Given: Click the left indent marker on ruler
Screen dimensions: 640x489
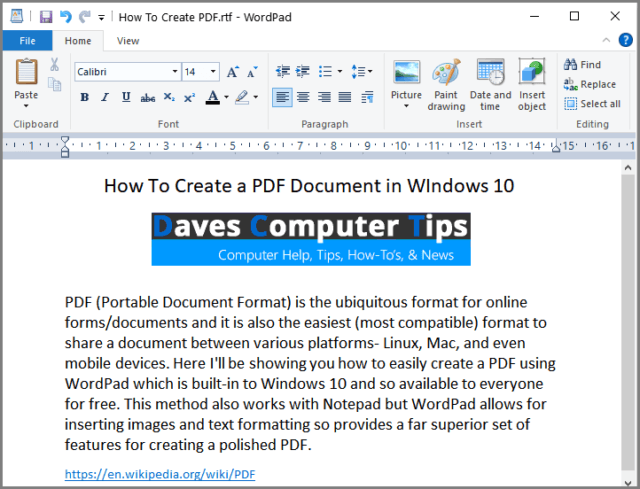Looking at the screenshot, I should coord(65,153).
